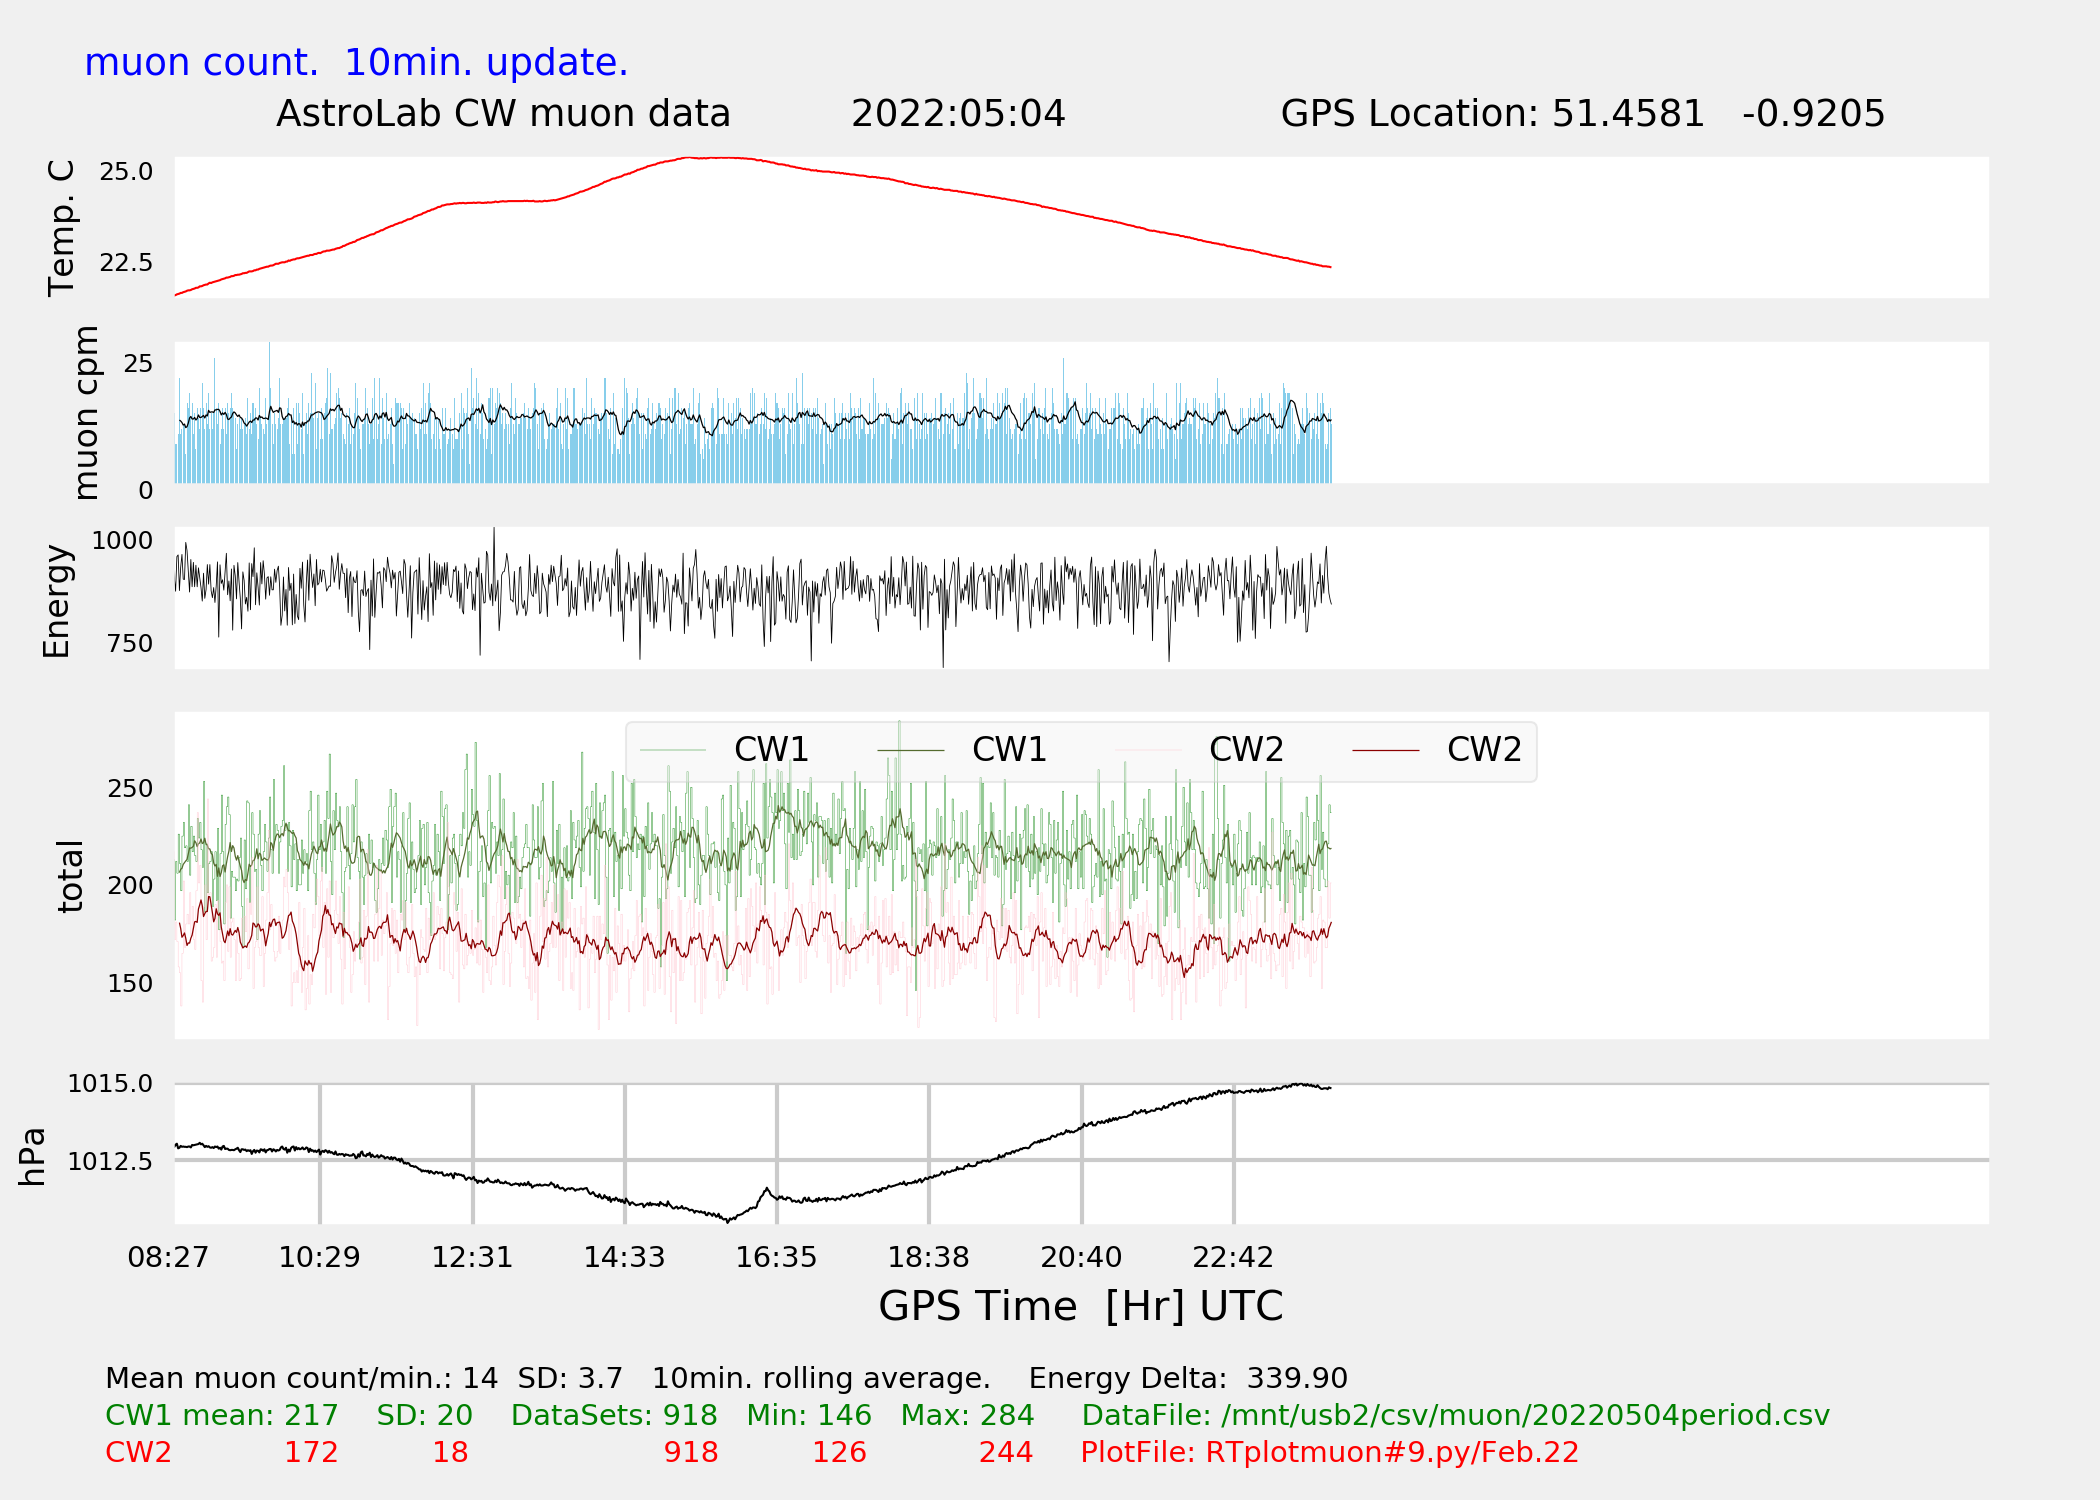Click the '14:33' time tick label
The width and height of the screenshot is (2100, 1500).
click(624, 1257)
